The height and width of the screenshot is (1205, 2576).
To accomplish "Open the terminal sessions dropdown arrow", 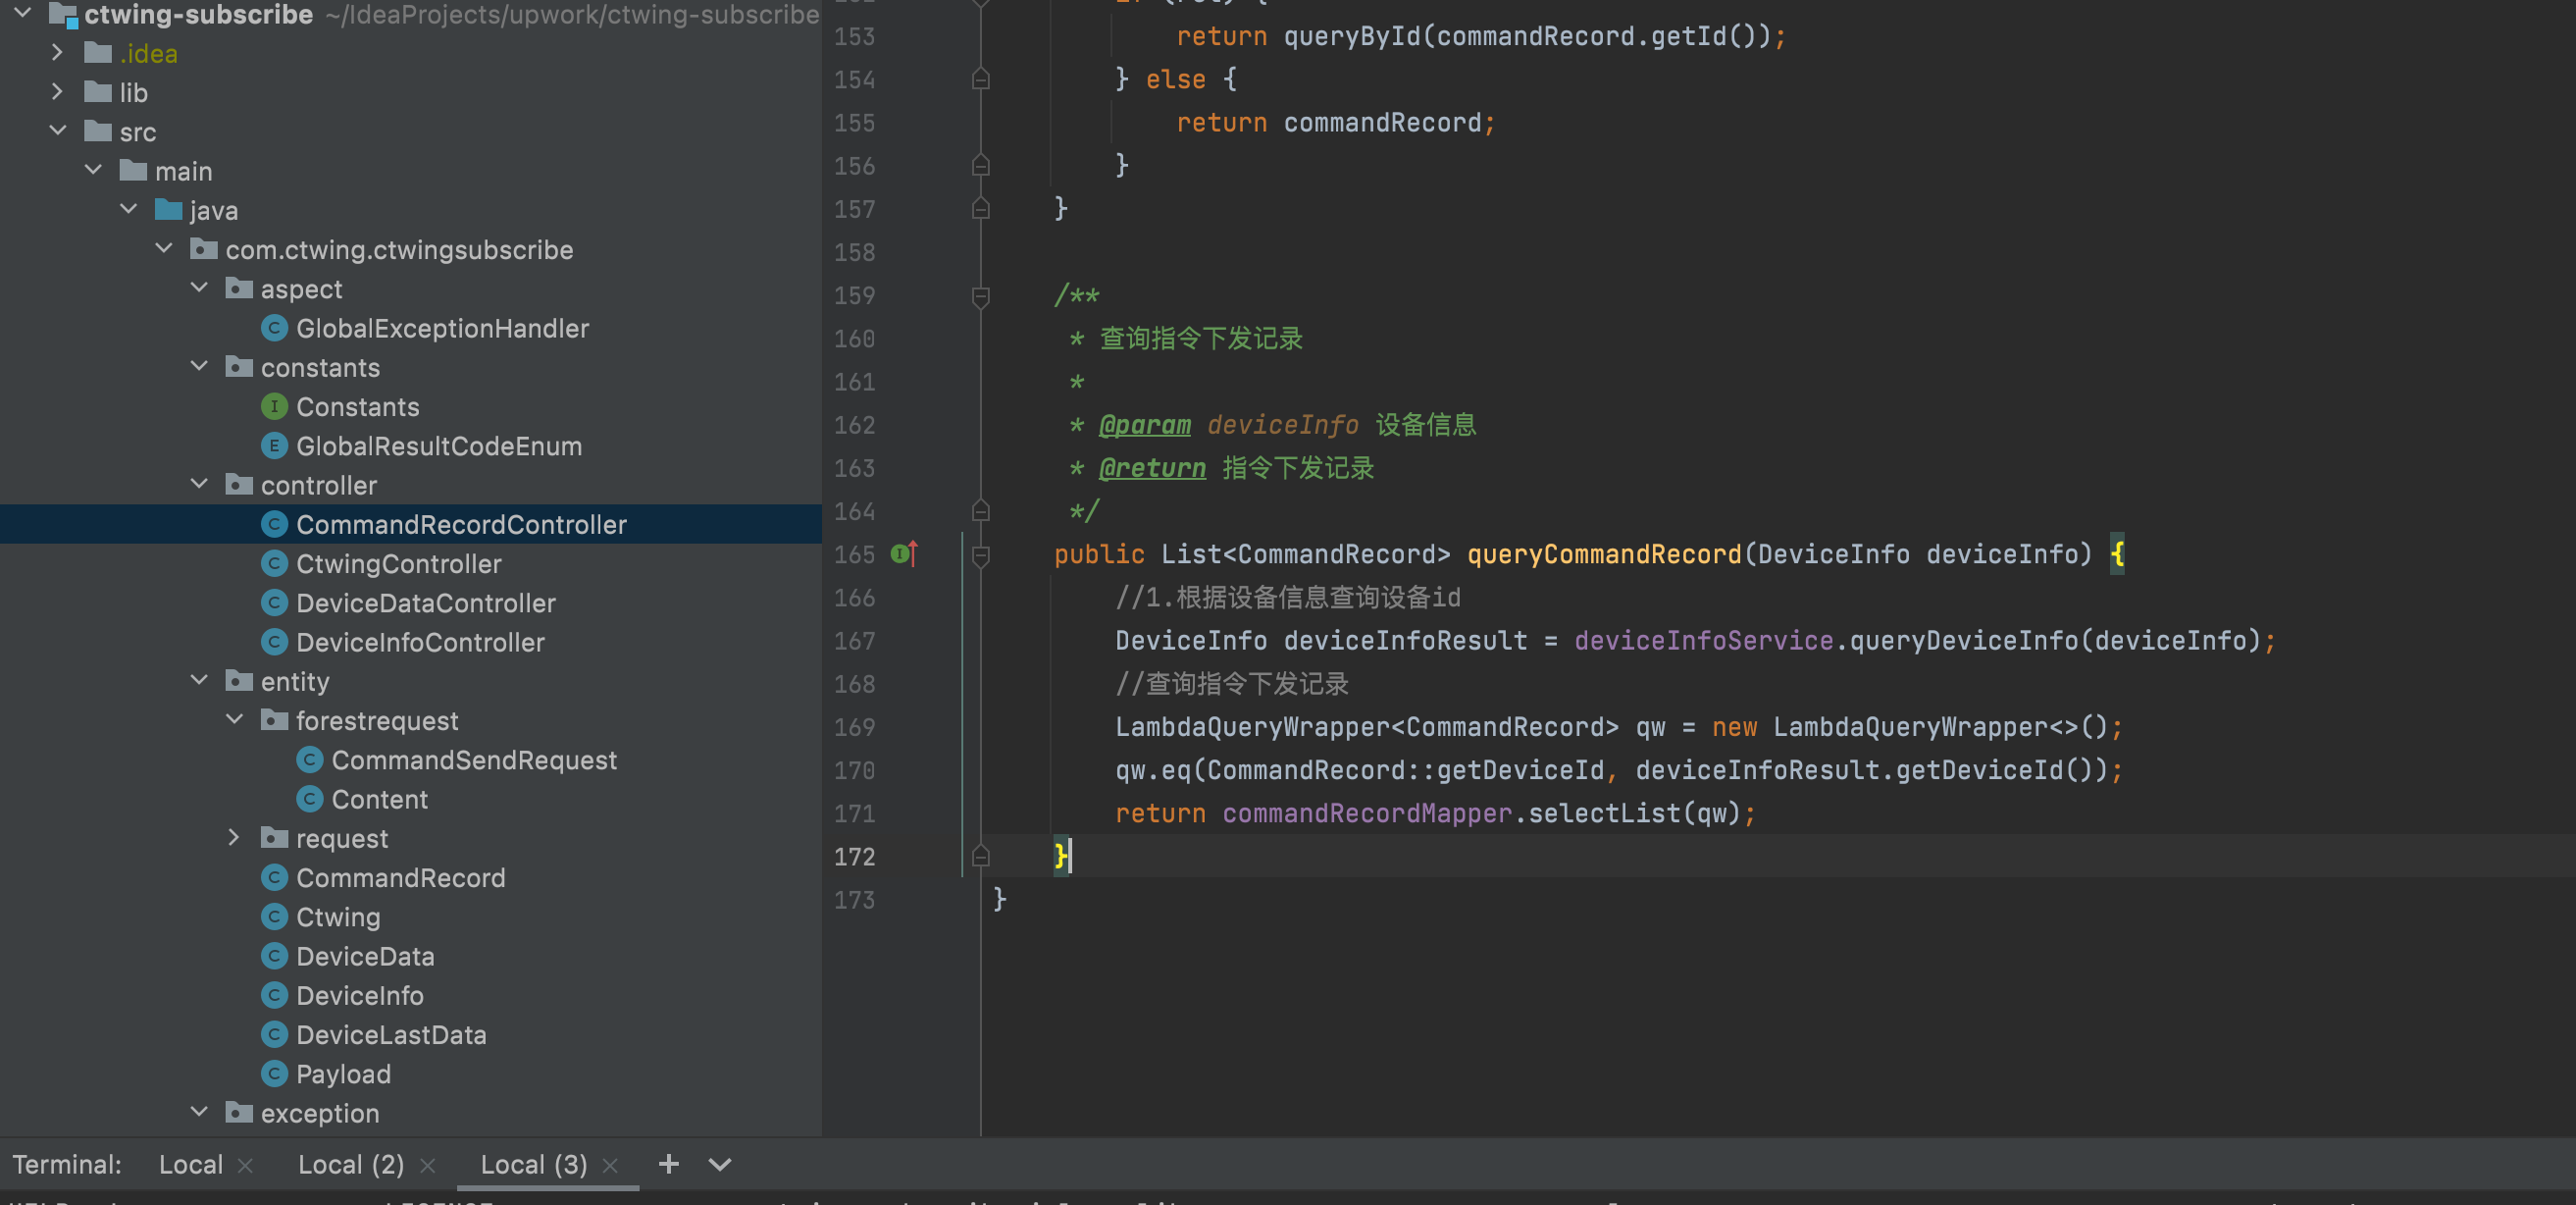I will pyautogui.click(x=720, y=1165).
